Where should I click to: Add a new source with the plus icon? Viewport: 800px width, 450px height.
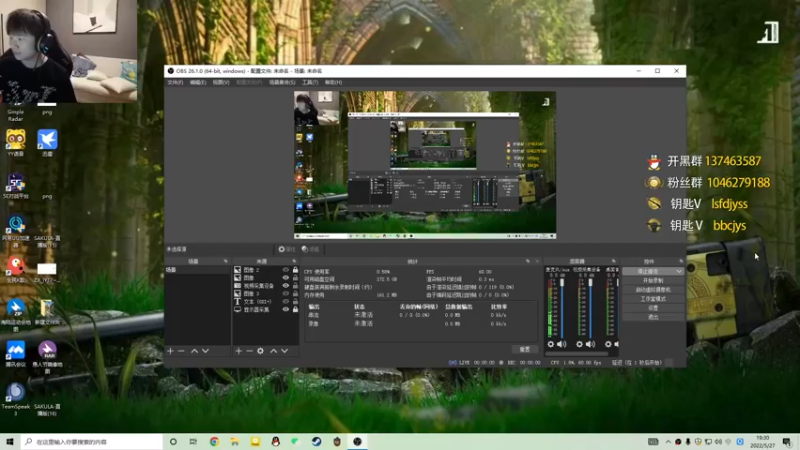point(238,351)
